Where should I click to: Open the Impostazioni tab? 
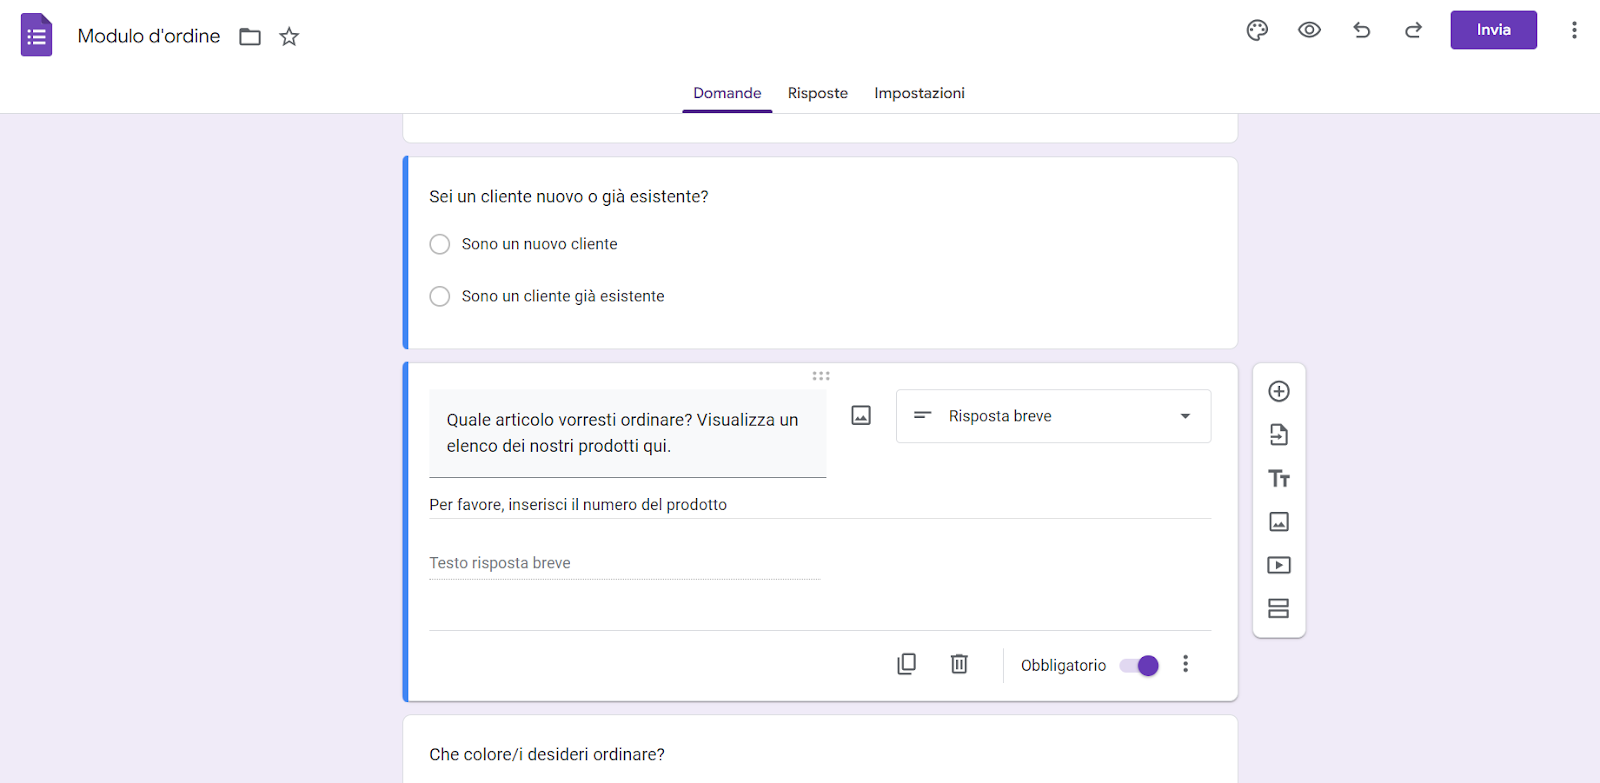pos(919,93)
